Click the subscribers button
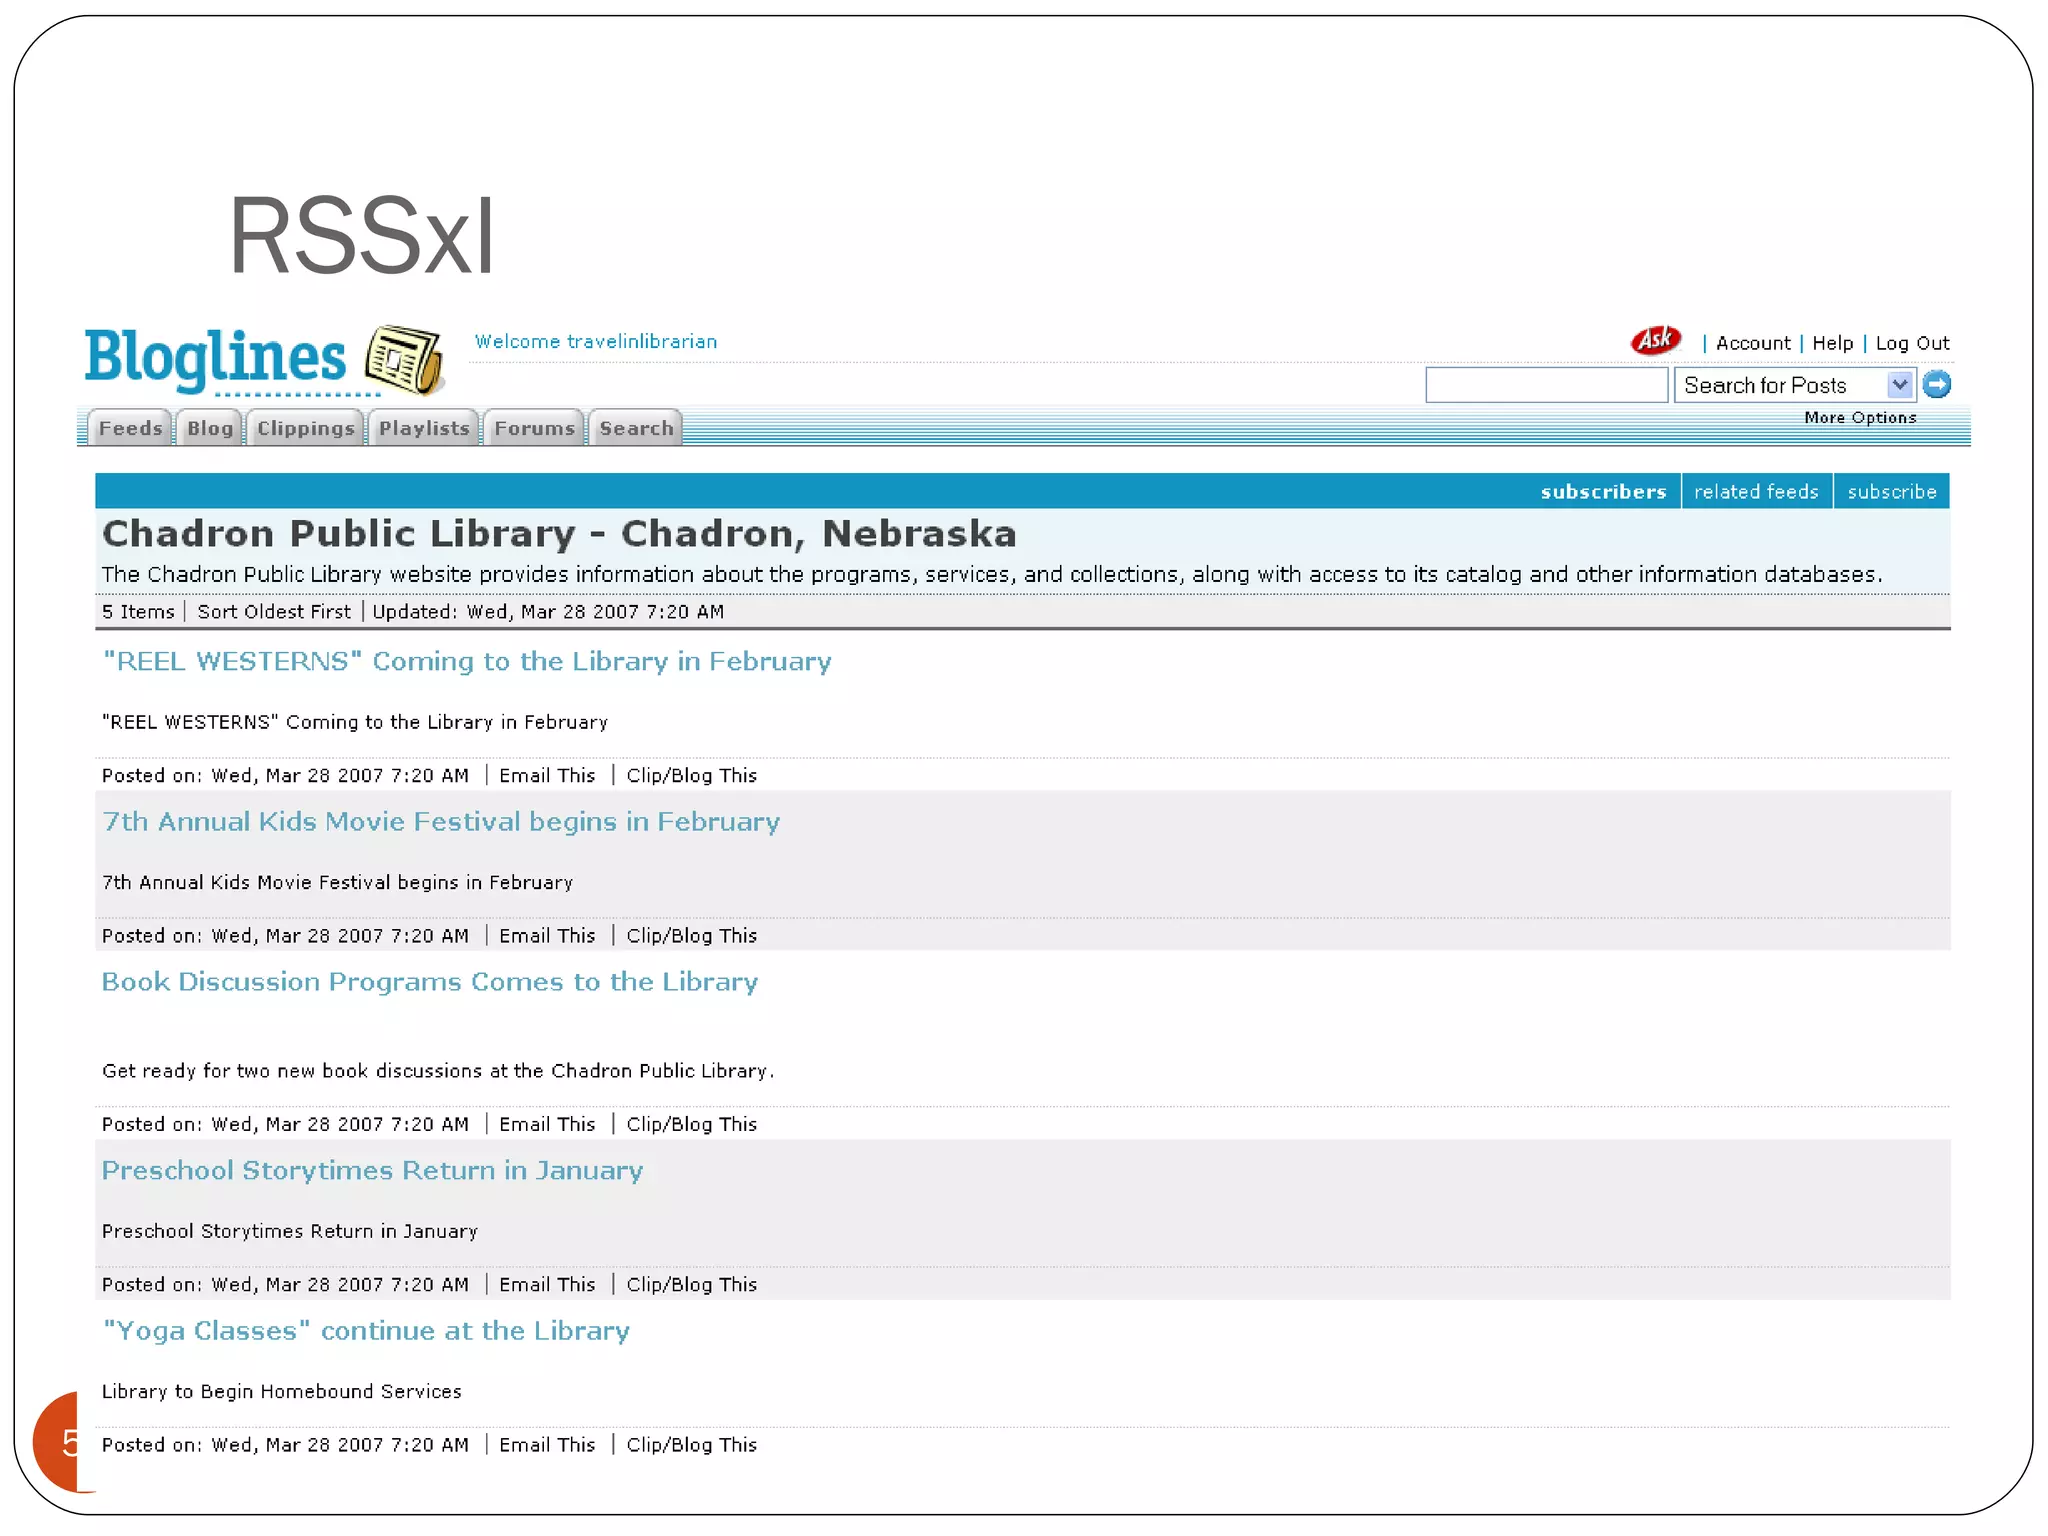This screenshot has width=2048, height=1536. point(1602,492)
